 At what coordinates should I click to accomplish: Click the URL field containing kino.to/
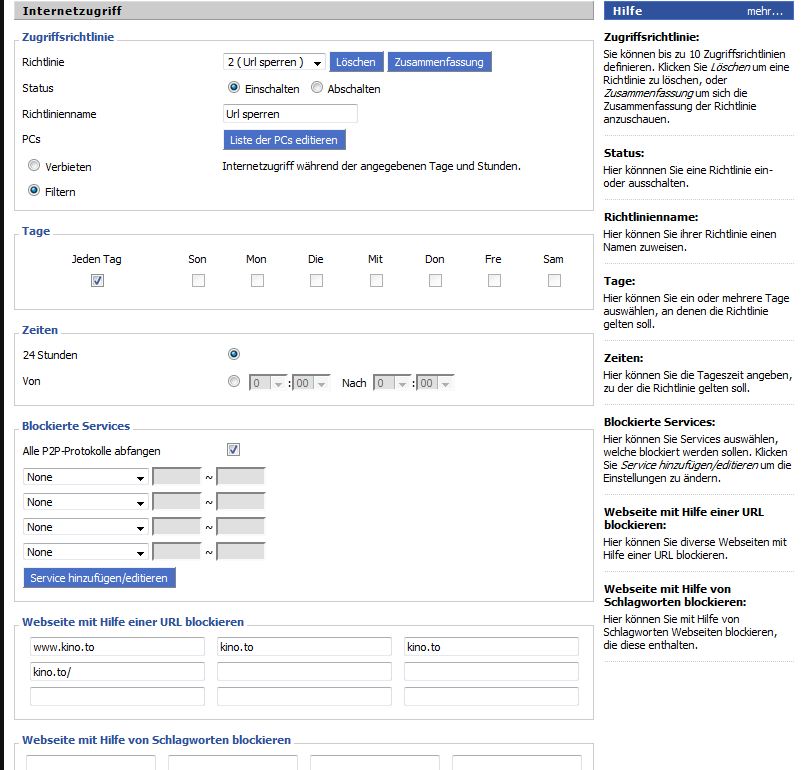point(117,672)
